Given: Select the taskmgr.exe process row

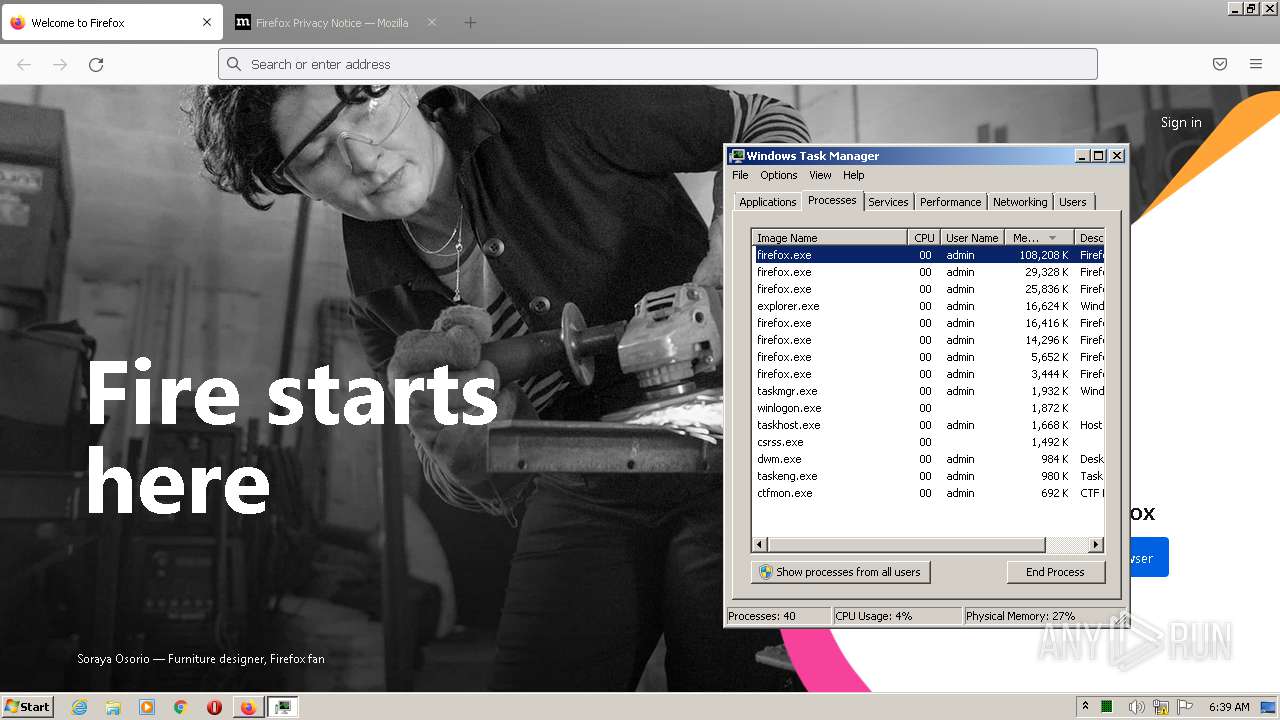Looking at the screenshot, I should (929, 391).
